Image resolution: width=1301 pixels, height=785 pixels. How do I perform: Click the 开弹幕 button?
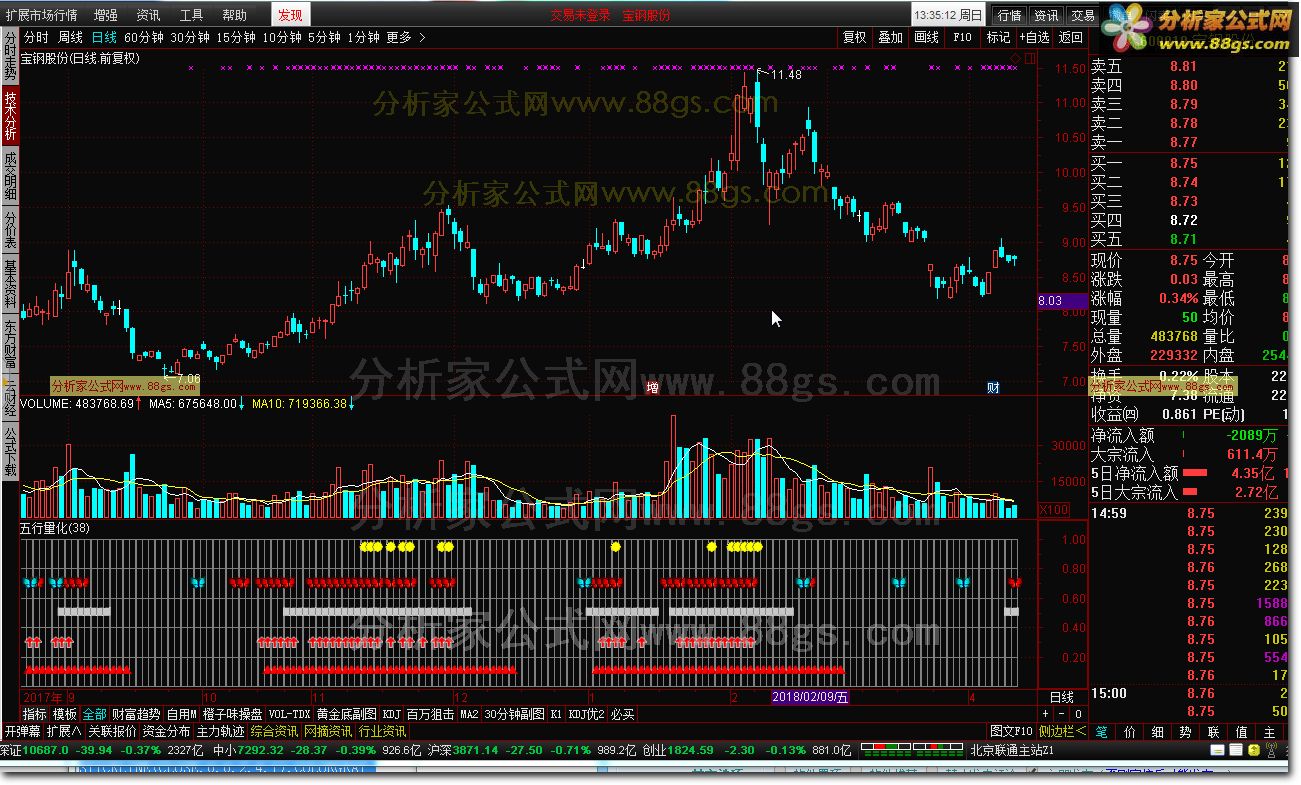[x=21, y=732]
